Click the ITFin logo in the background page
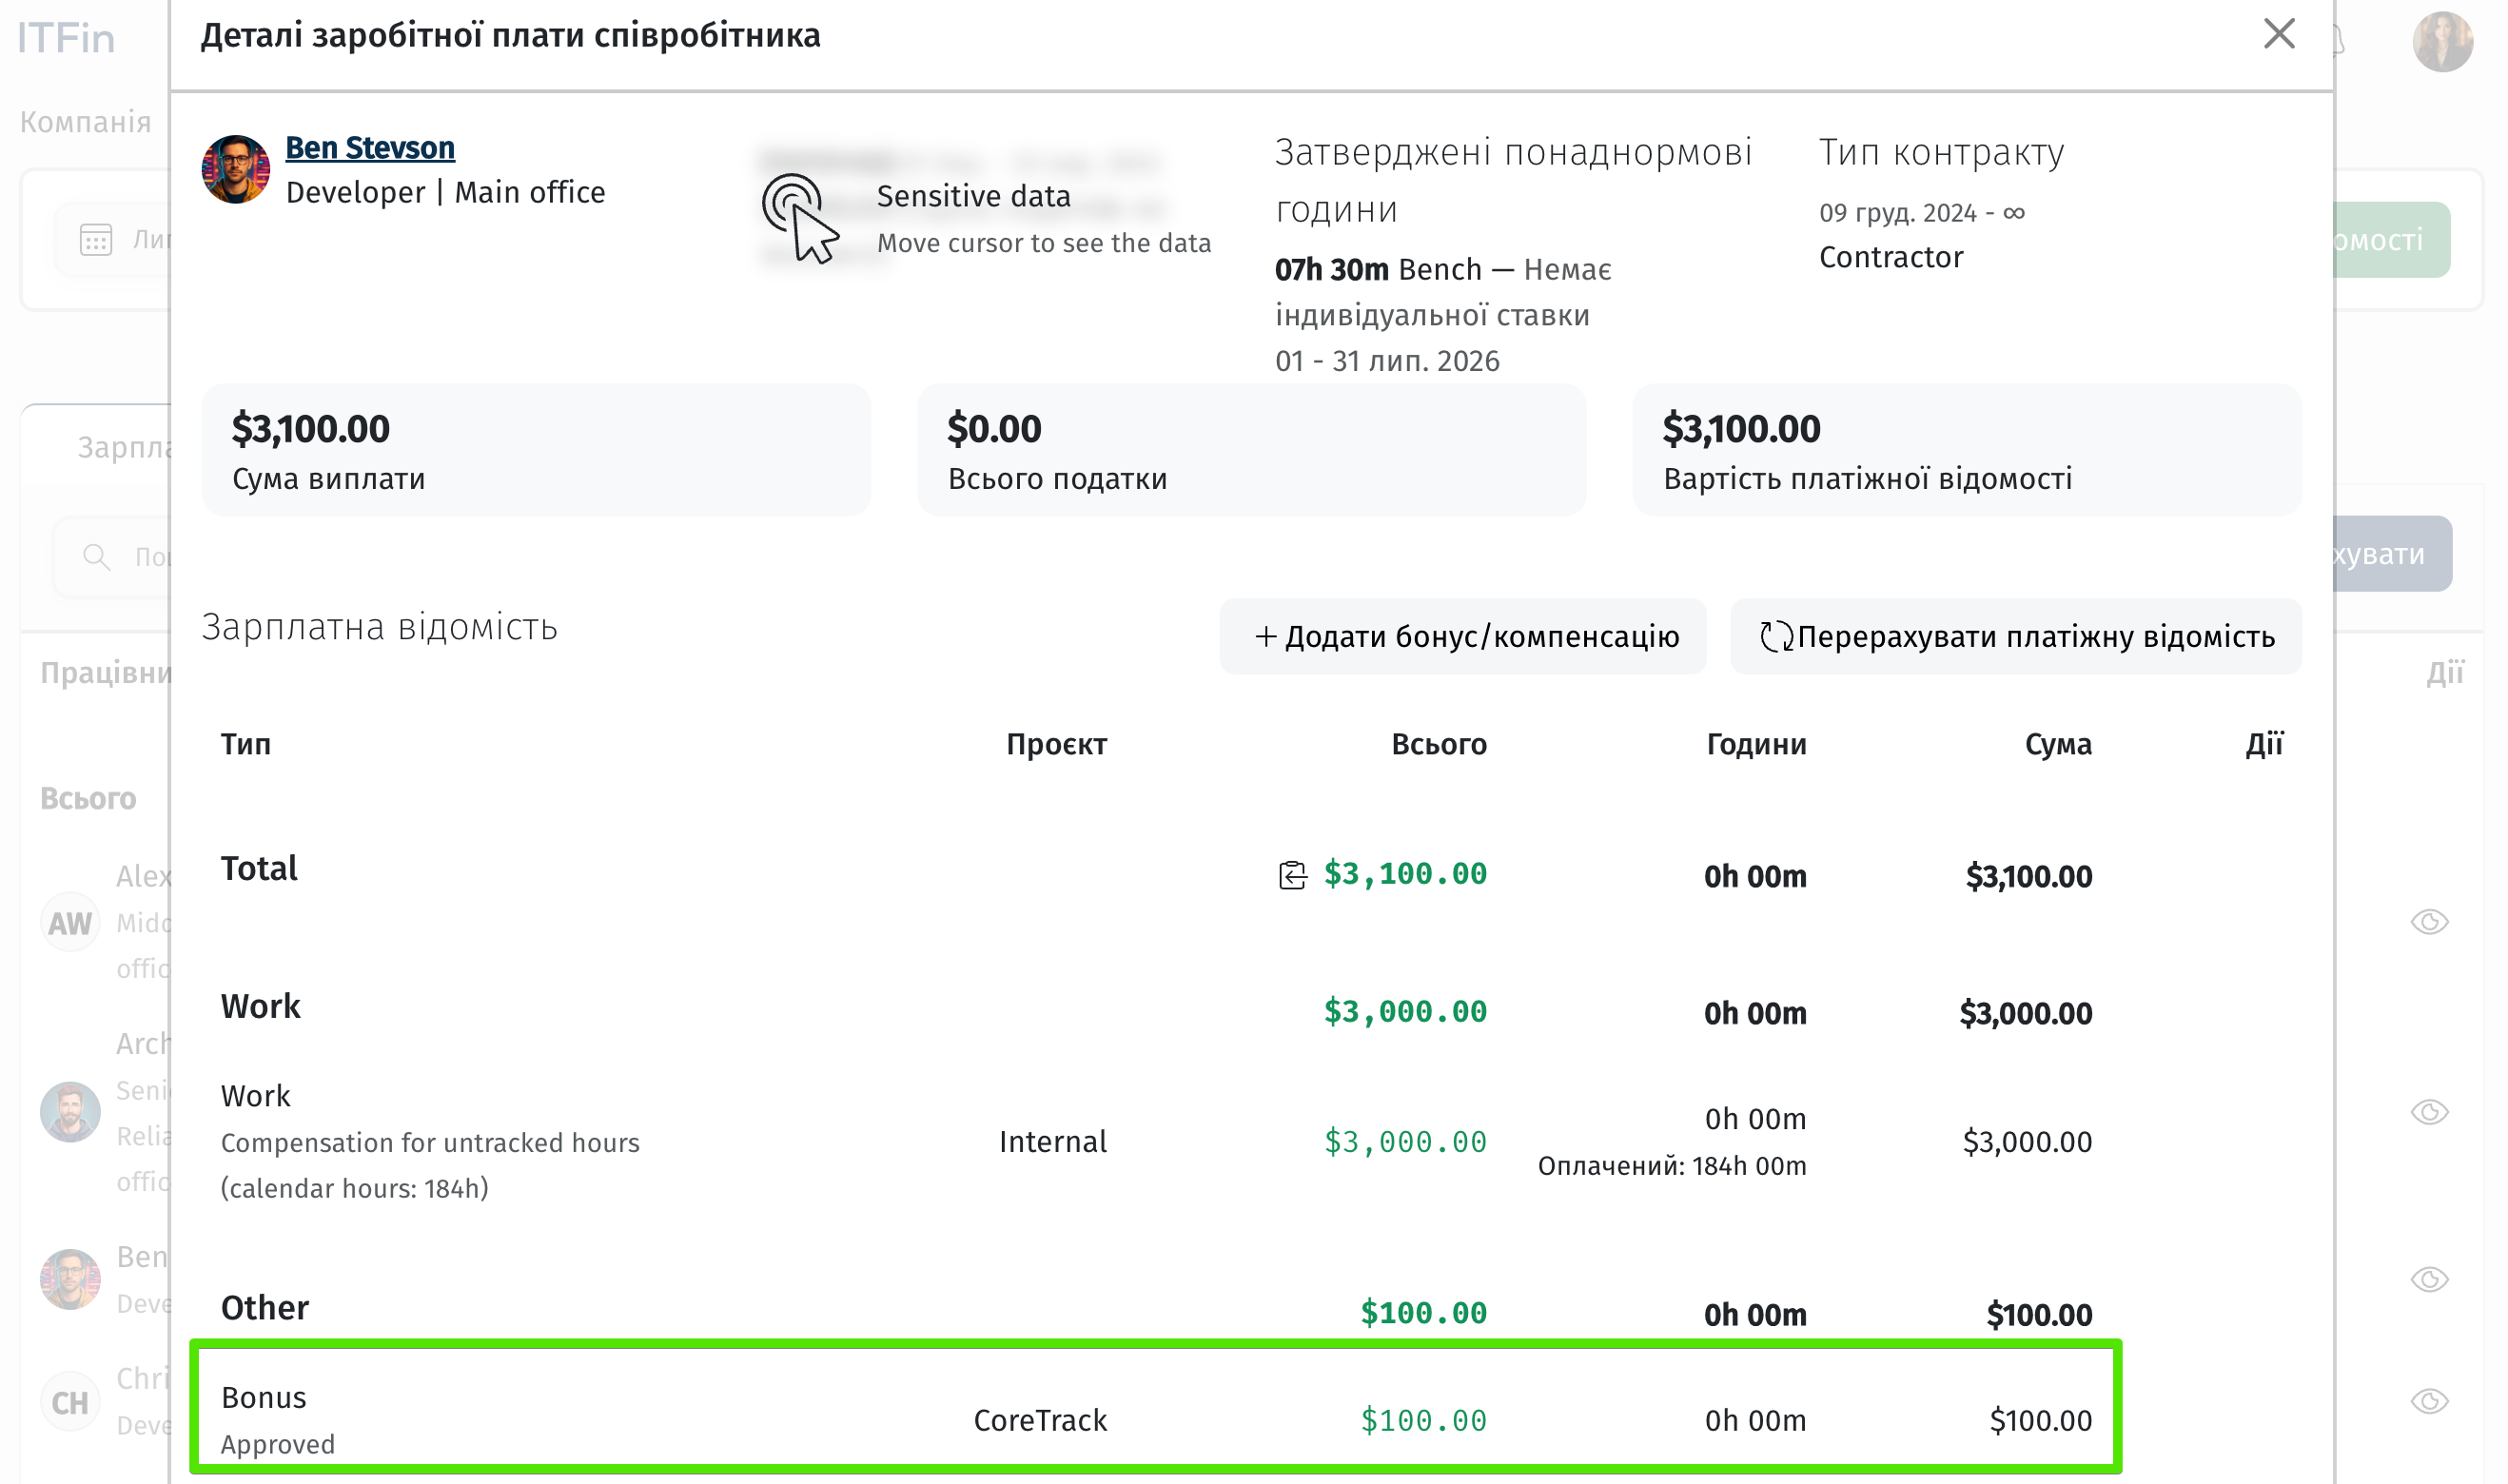 pyautogui.click(x=66, y=38)
